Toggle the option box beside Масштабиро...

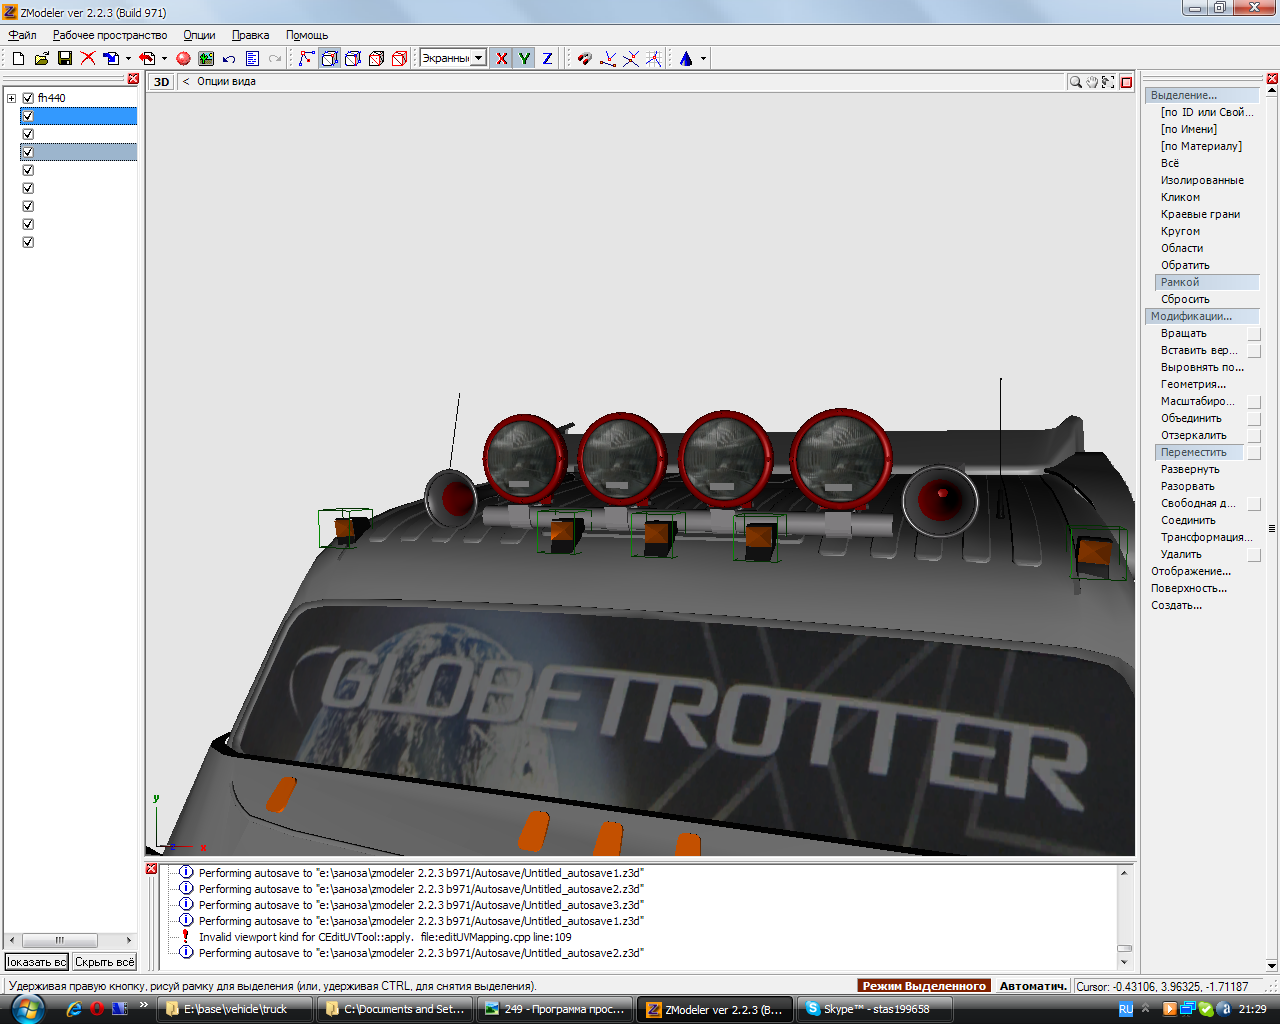[1254, 402]
